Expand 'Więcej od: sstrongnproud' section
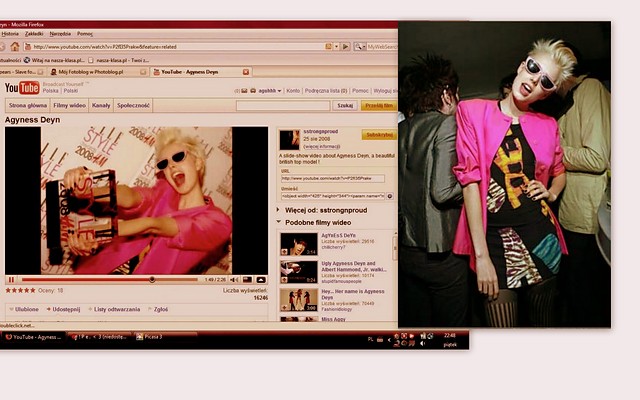 278,210
